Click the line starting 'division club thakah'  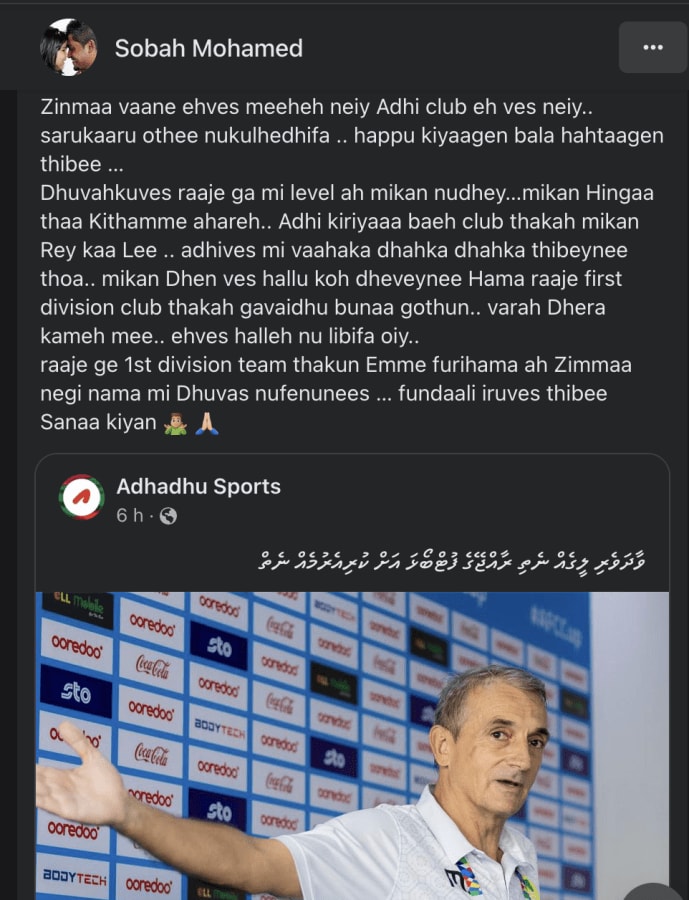323,308
